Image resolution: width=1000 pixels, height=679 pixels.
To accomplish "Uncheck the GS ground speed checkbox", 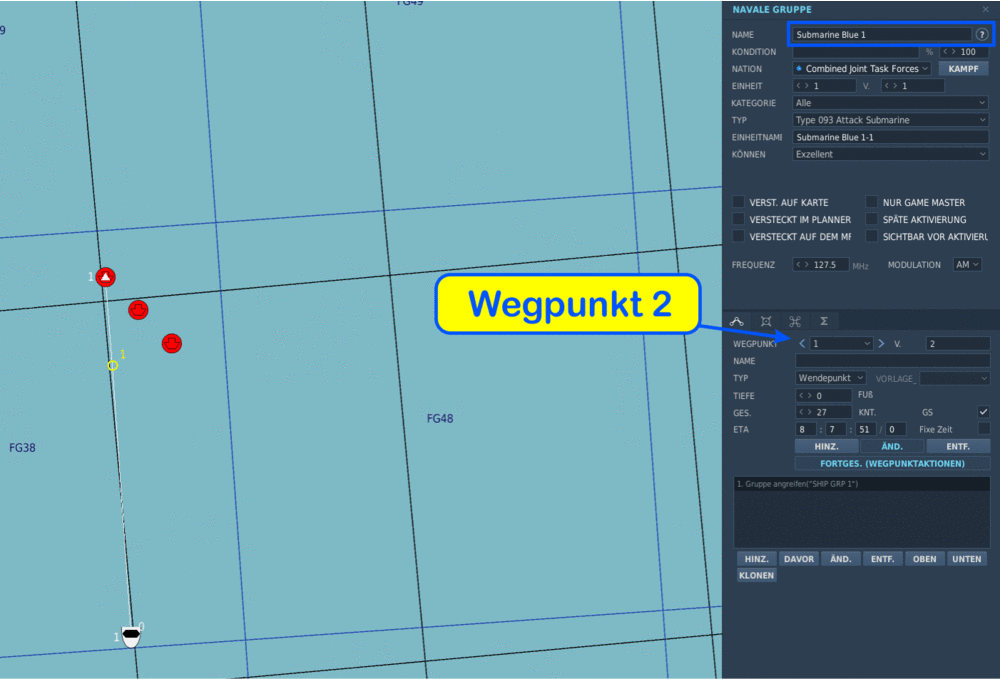I will pos(983,412).
